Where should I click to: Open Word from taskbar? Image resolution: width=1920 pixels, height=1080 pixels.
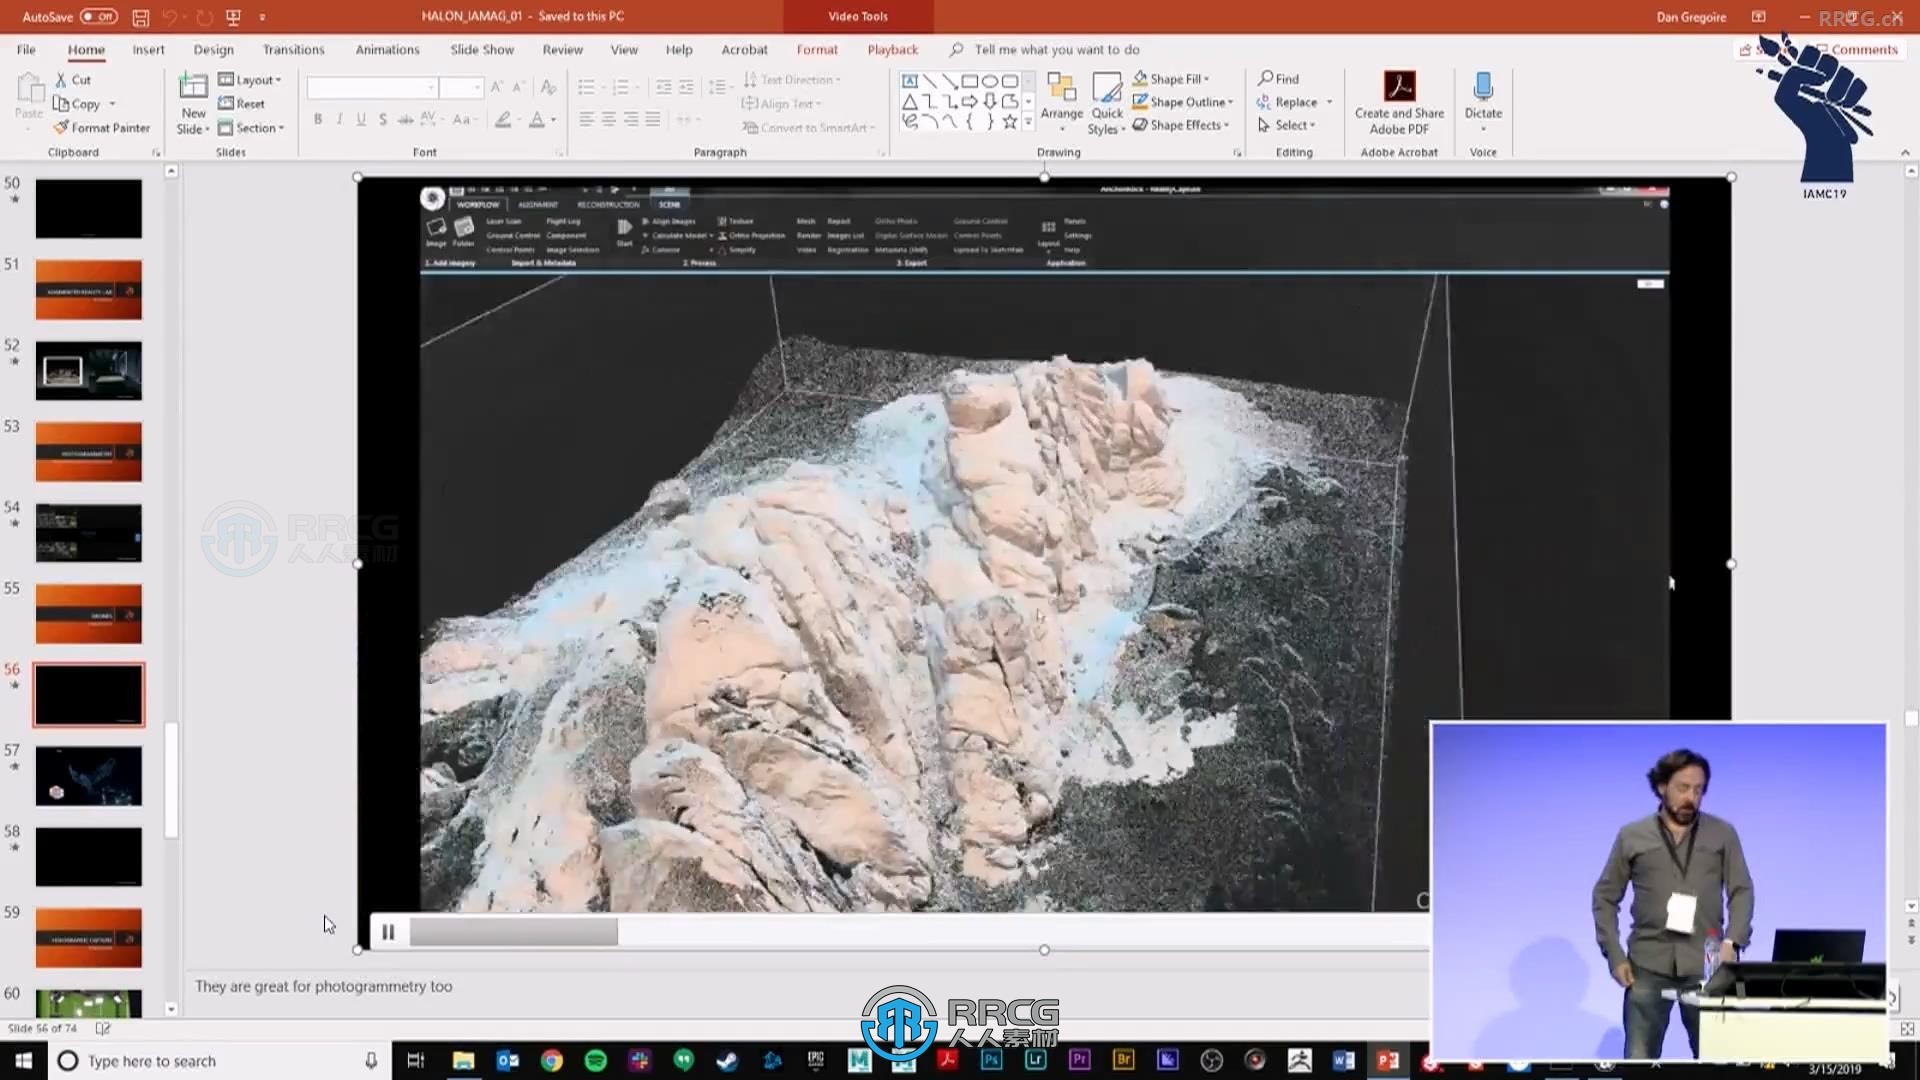[1343, 1060]
